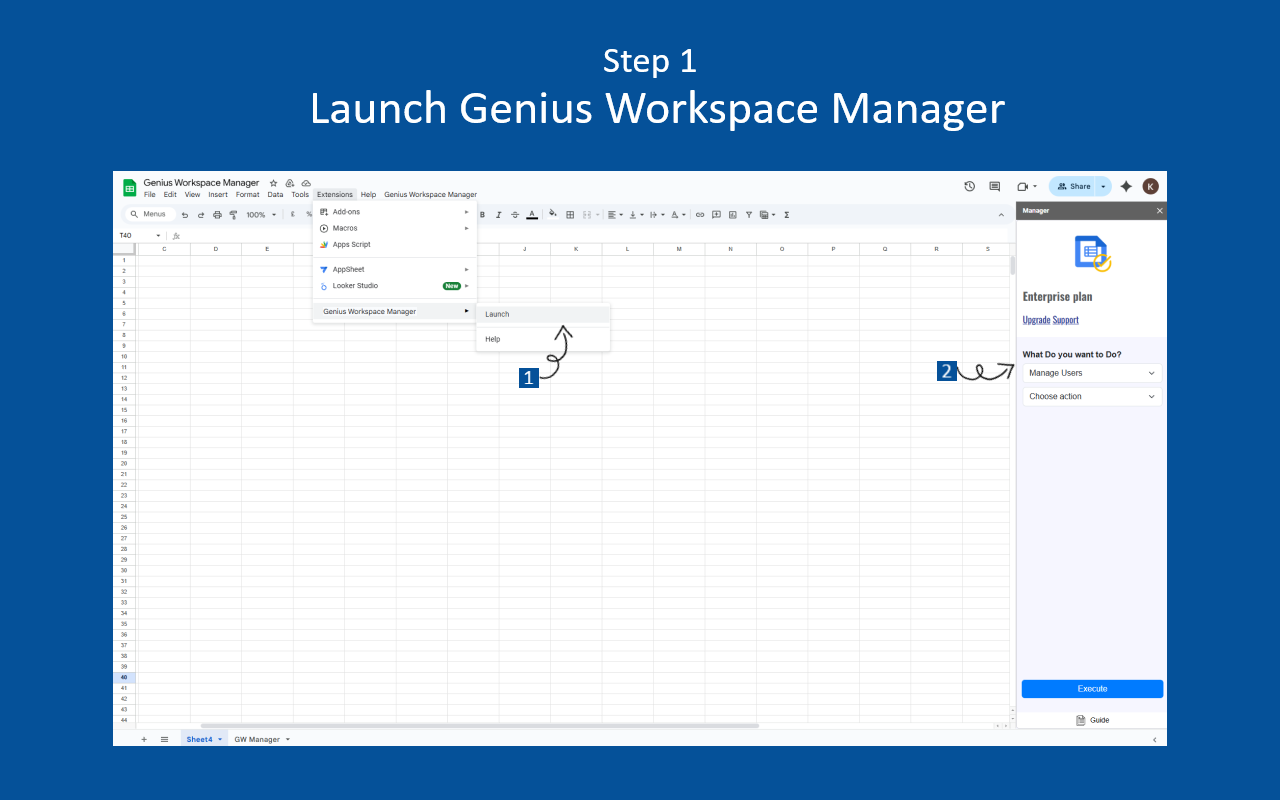Expand the Add-ons submenu
The height and width of the screenshot is (800, 1280).
(395, 212)
